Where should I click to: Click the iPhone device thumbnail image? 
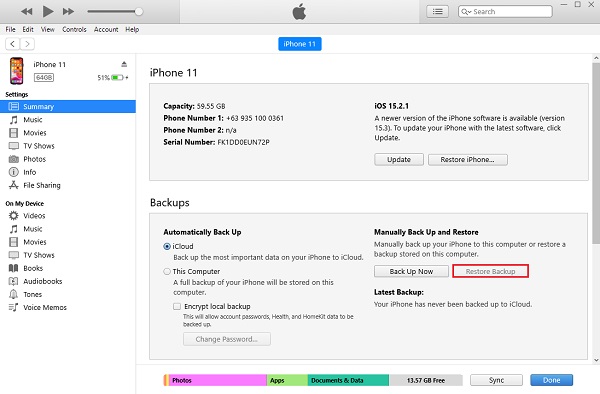point(16,71)
